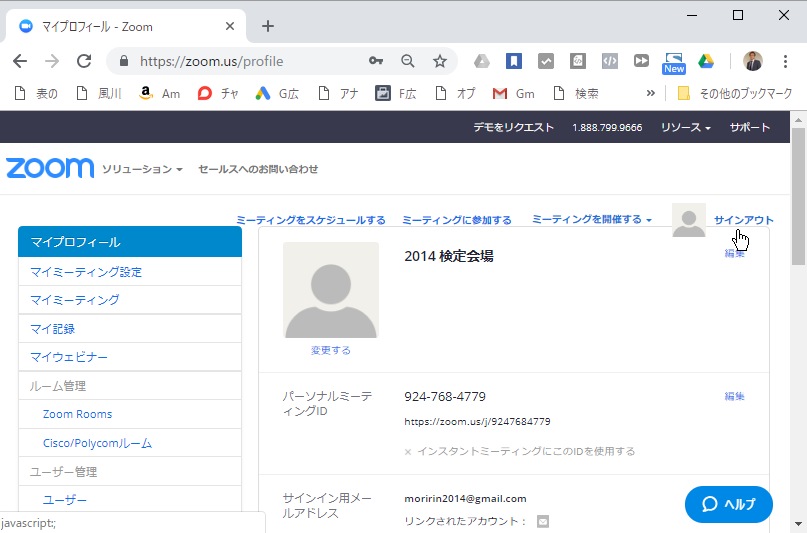Open the Chrome user profile avatar

point(752,61)
